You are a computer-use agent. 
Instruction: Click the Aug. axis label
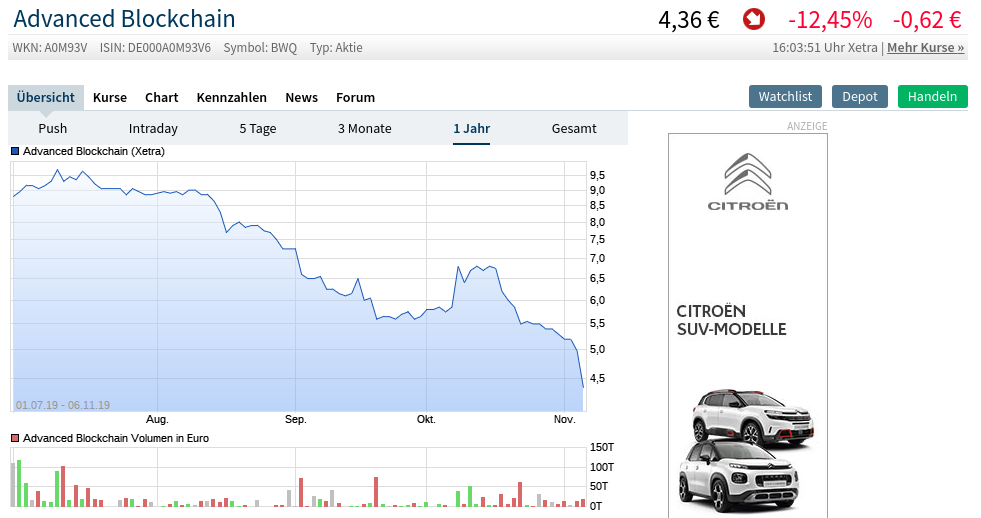pos(157,419)
